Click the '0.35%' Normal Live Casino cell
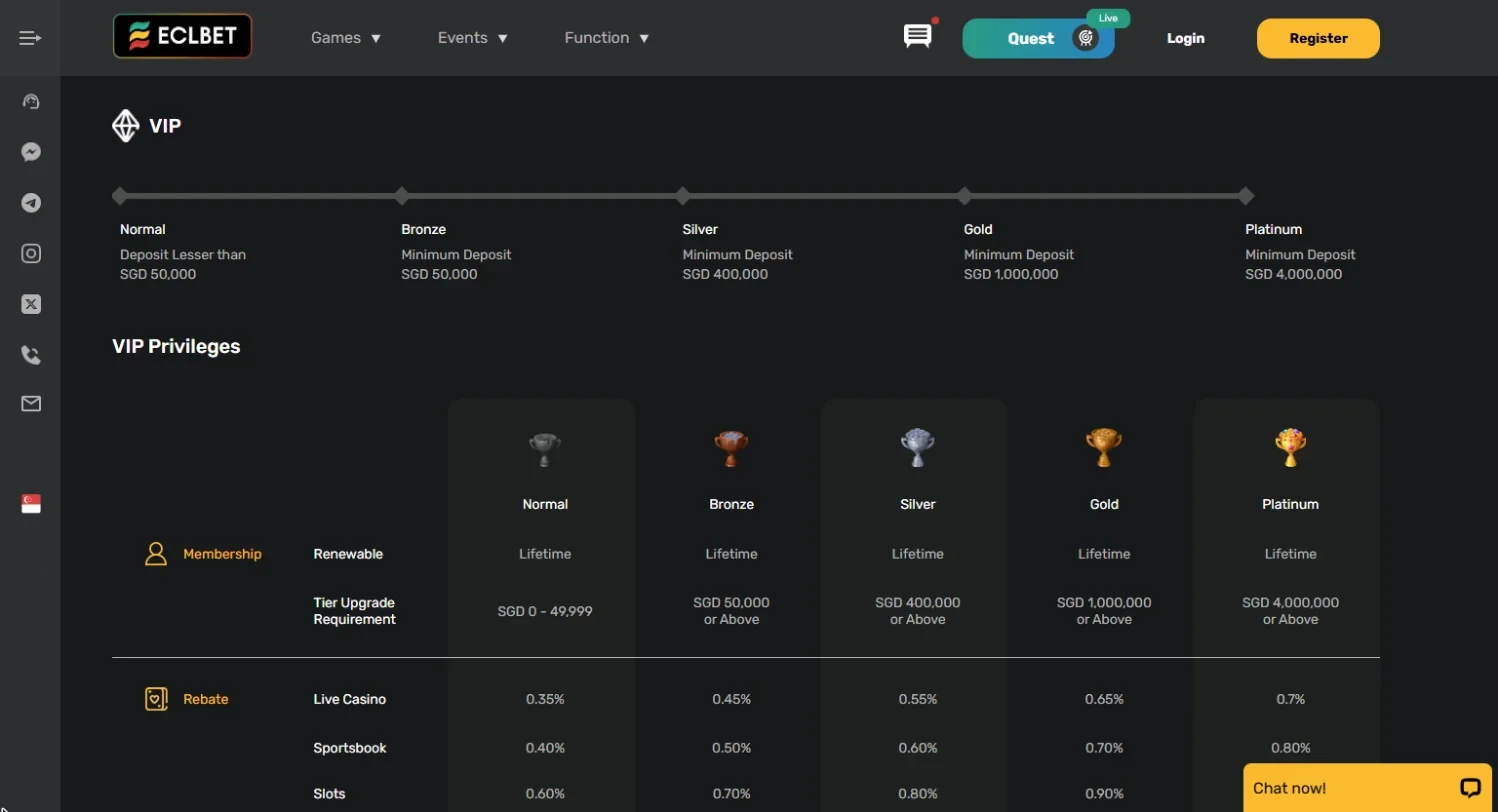The height and width of the screenshot is (812, 1498). point(545,699)
